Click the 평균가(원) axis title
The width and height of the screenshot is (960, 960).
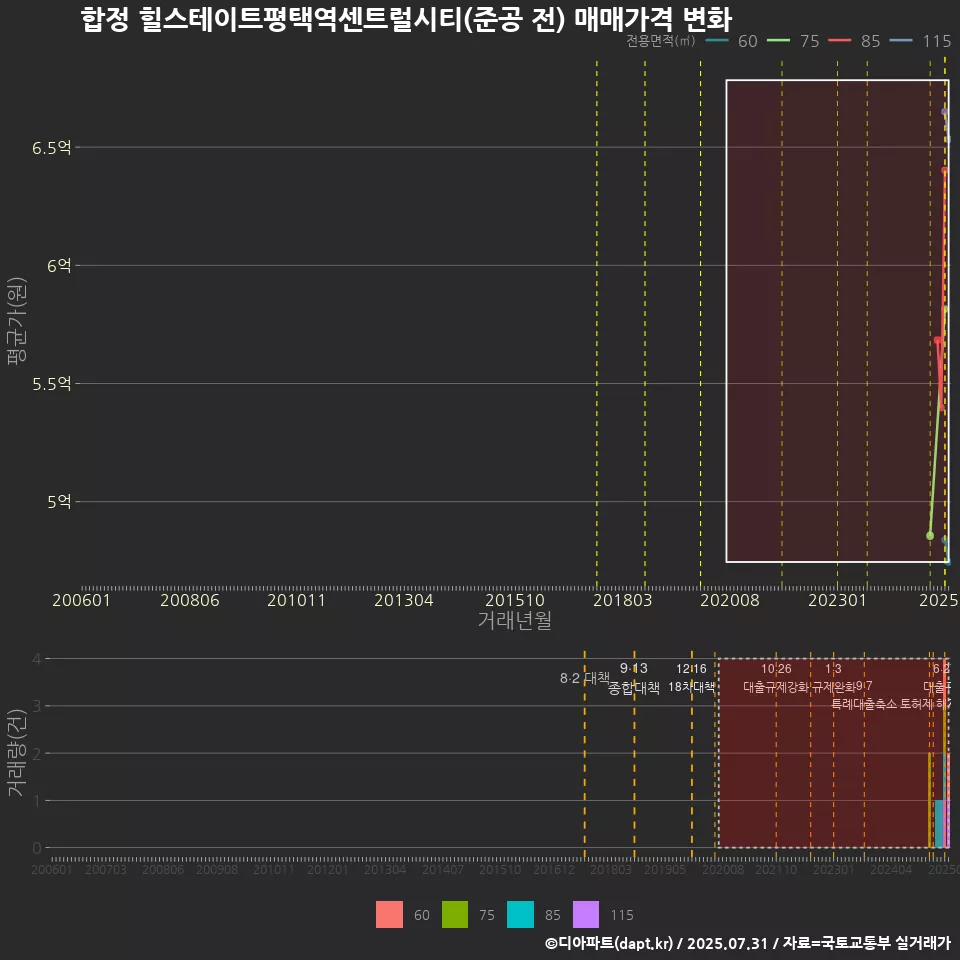point(17,321)
